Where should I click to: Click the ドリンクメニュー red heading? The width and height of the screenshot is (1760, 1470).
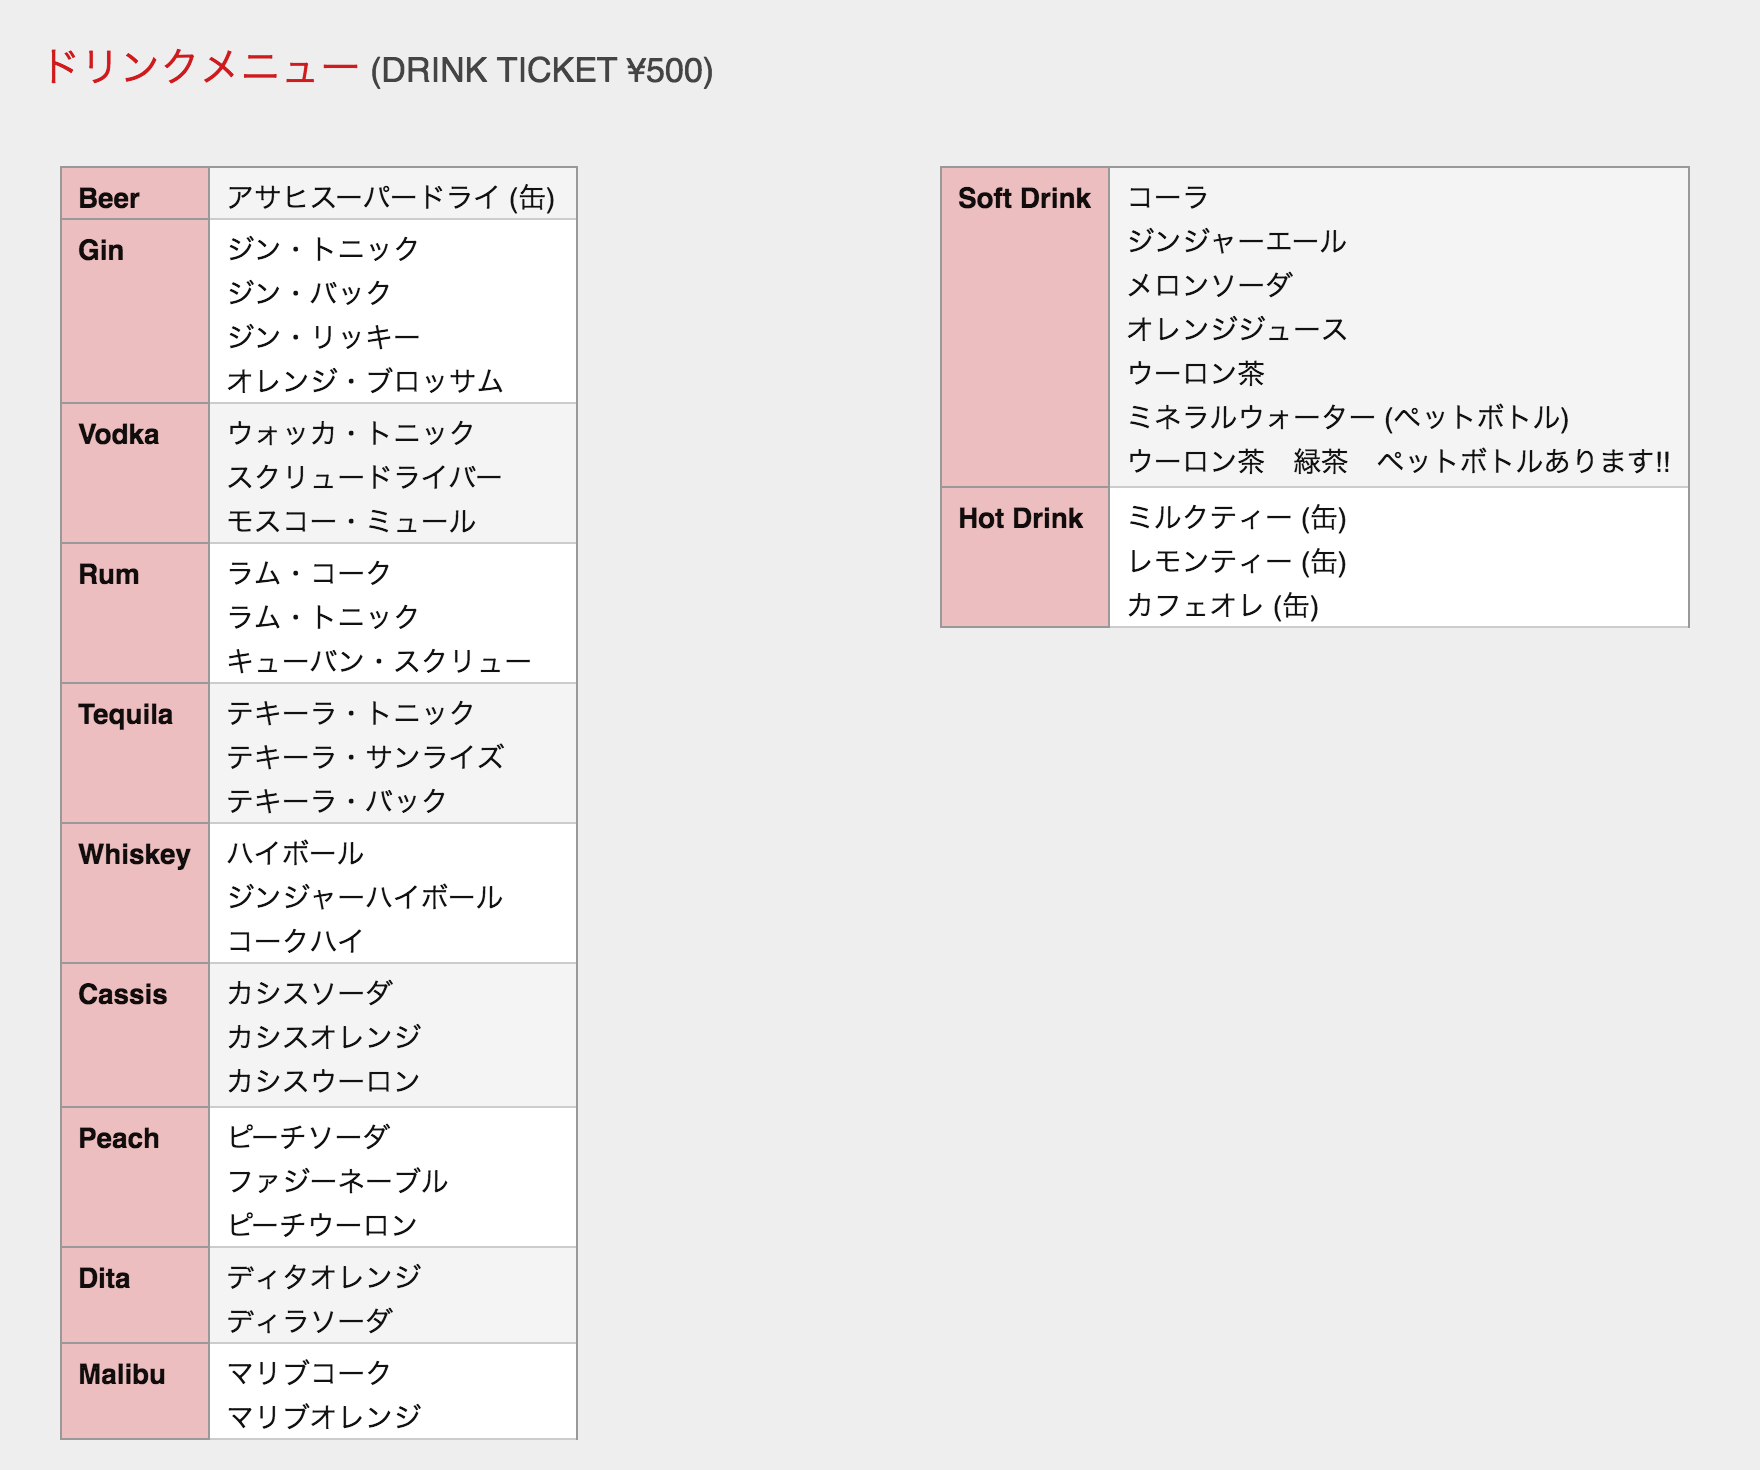click(200, 68)
